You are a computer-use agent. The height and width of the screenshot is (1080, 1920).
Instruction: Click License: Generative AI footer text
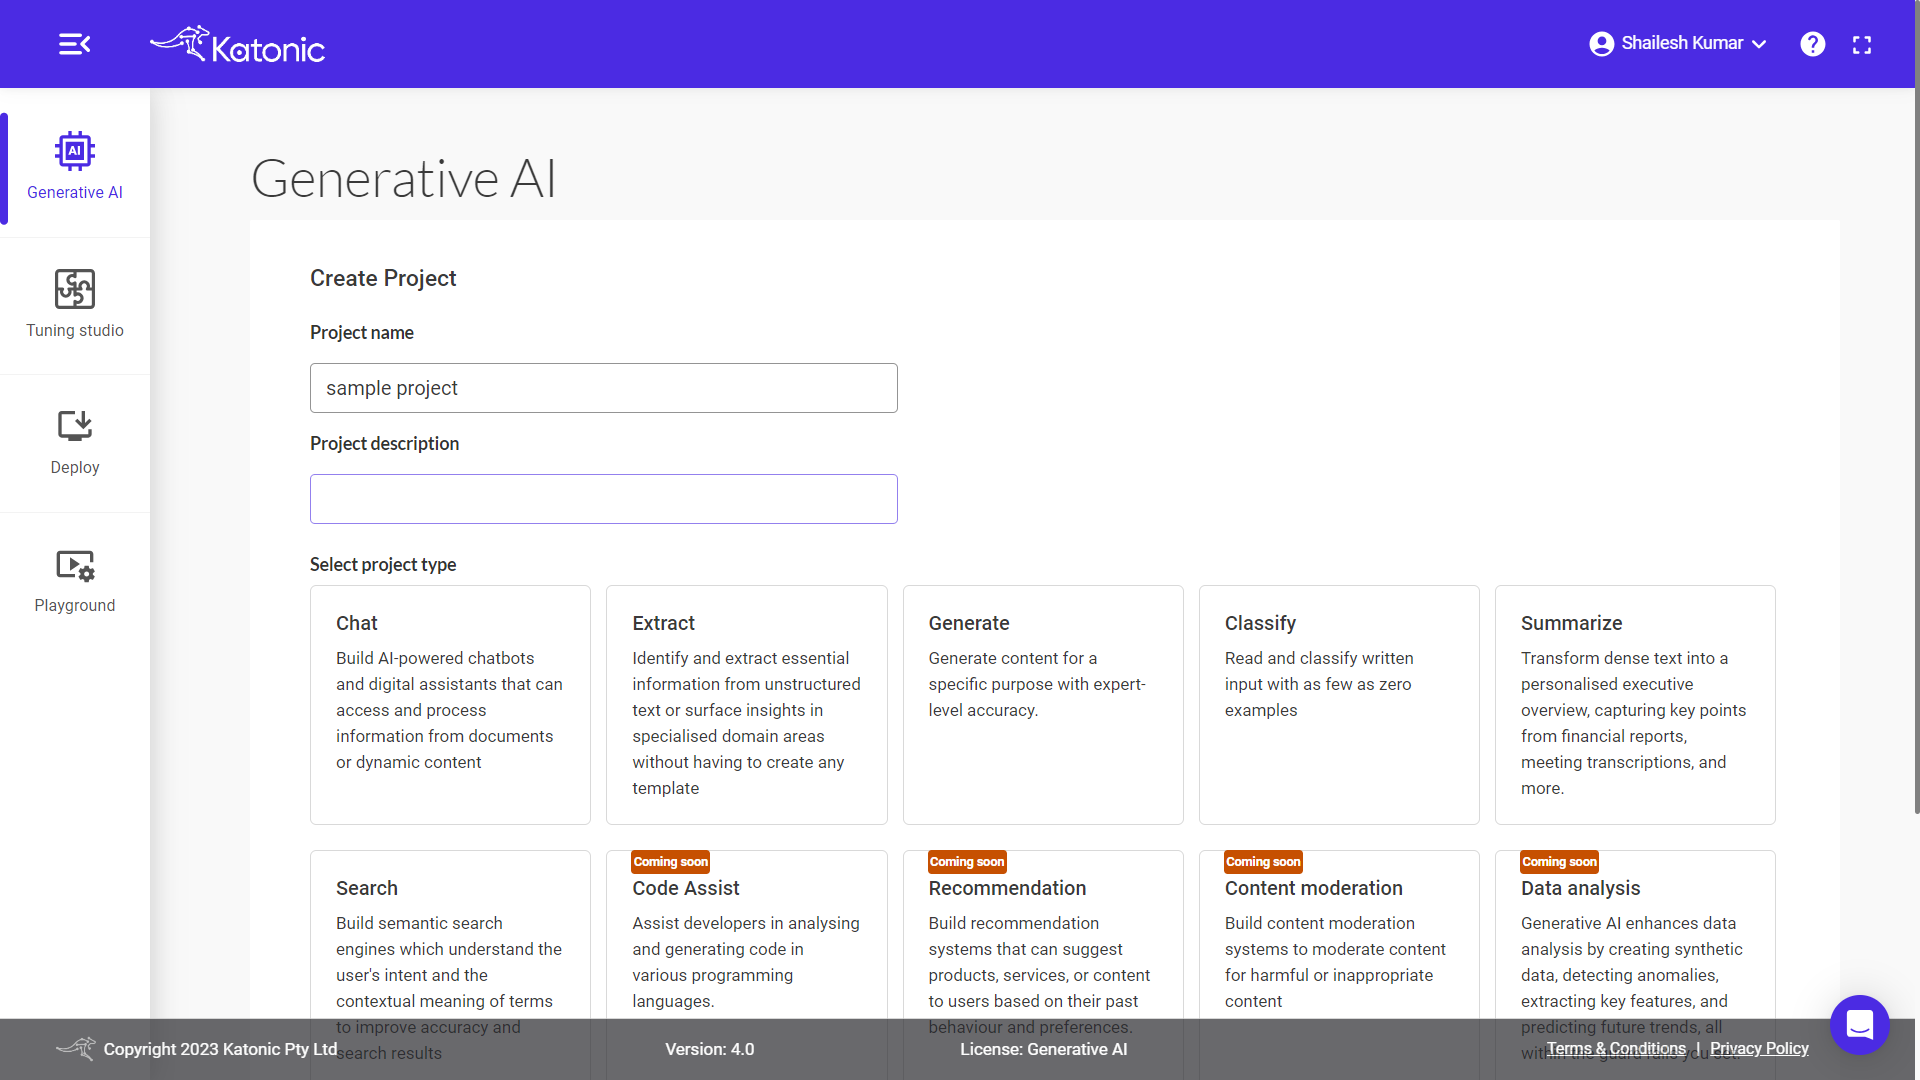tap(1043, 1049)
